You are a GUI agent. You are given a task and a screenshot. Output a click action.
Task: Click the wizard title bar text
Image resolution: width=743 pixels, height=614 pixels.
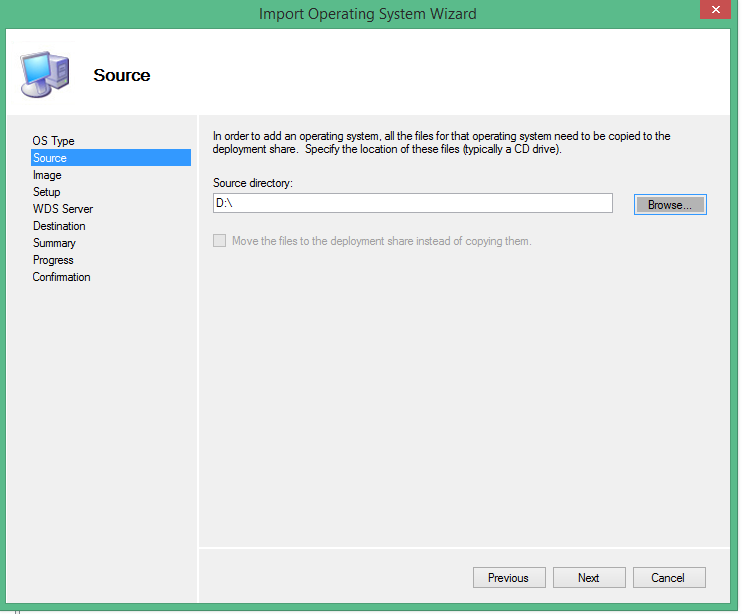point(367,14)
